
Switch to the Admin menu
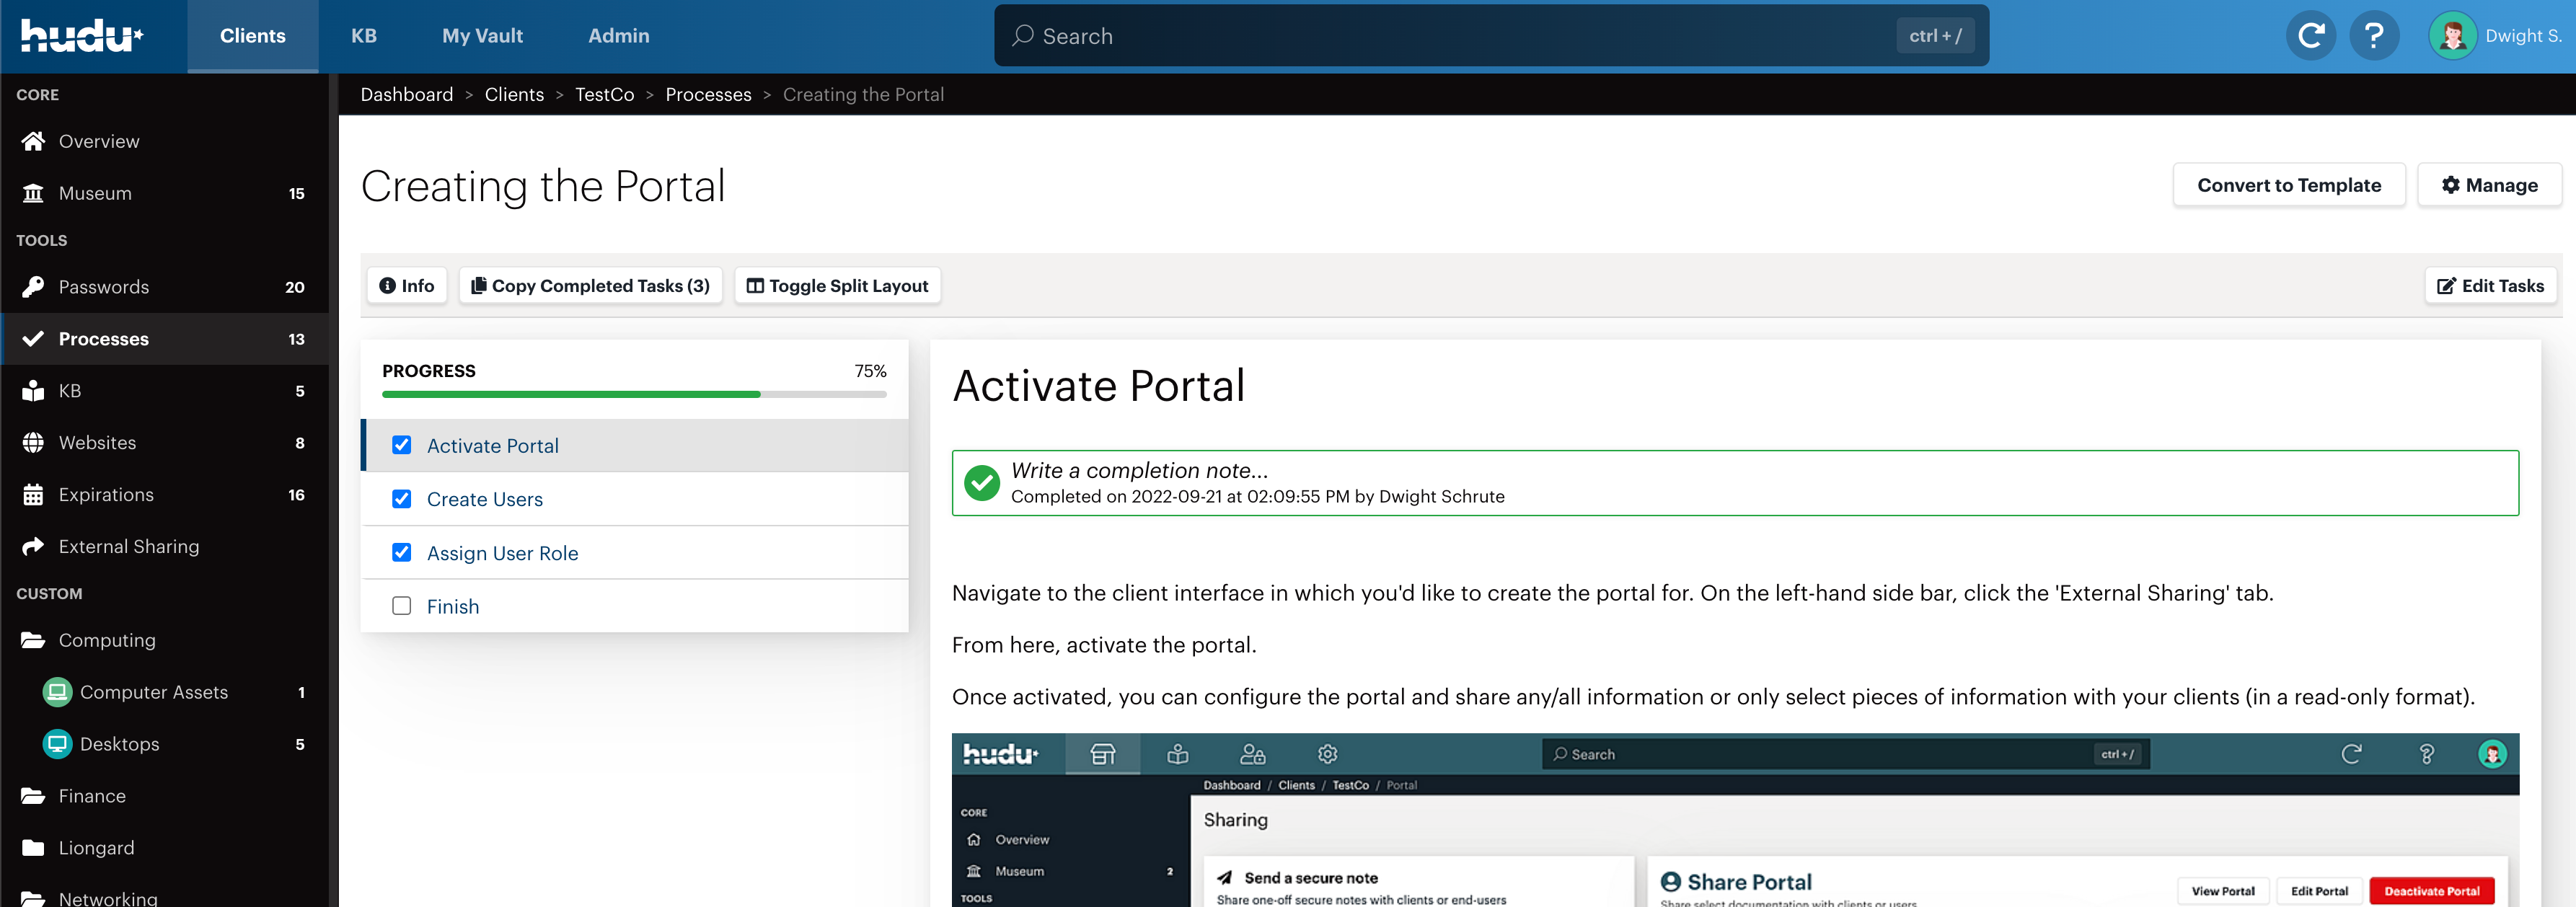pyautogui.click(x=618, y=35)
